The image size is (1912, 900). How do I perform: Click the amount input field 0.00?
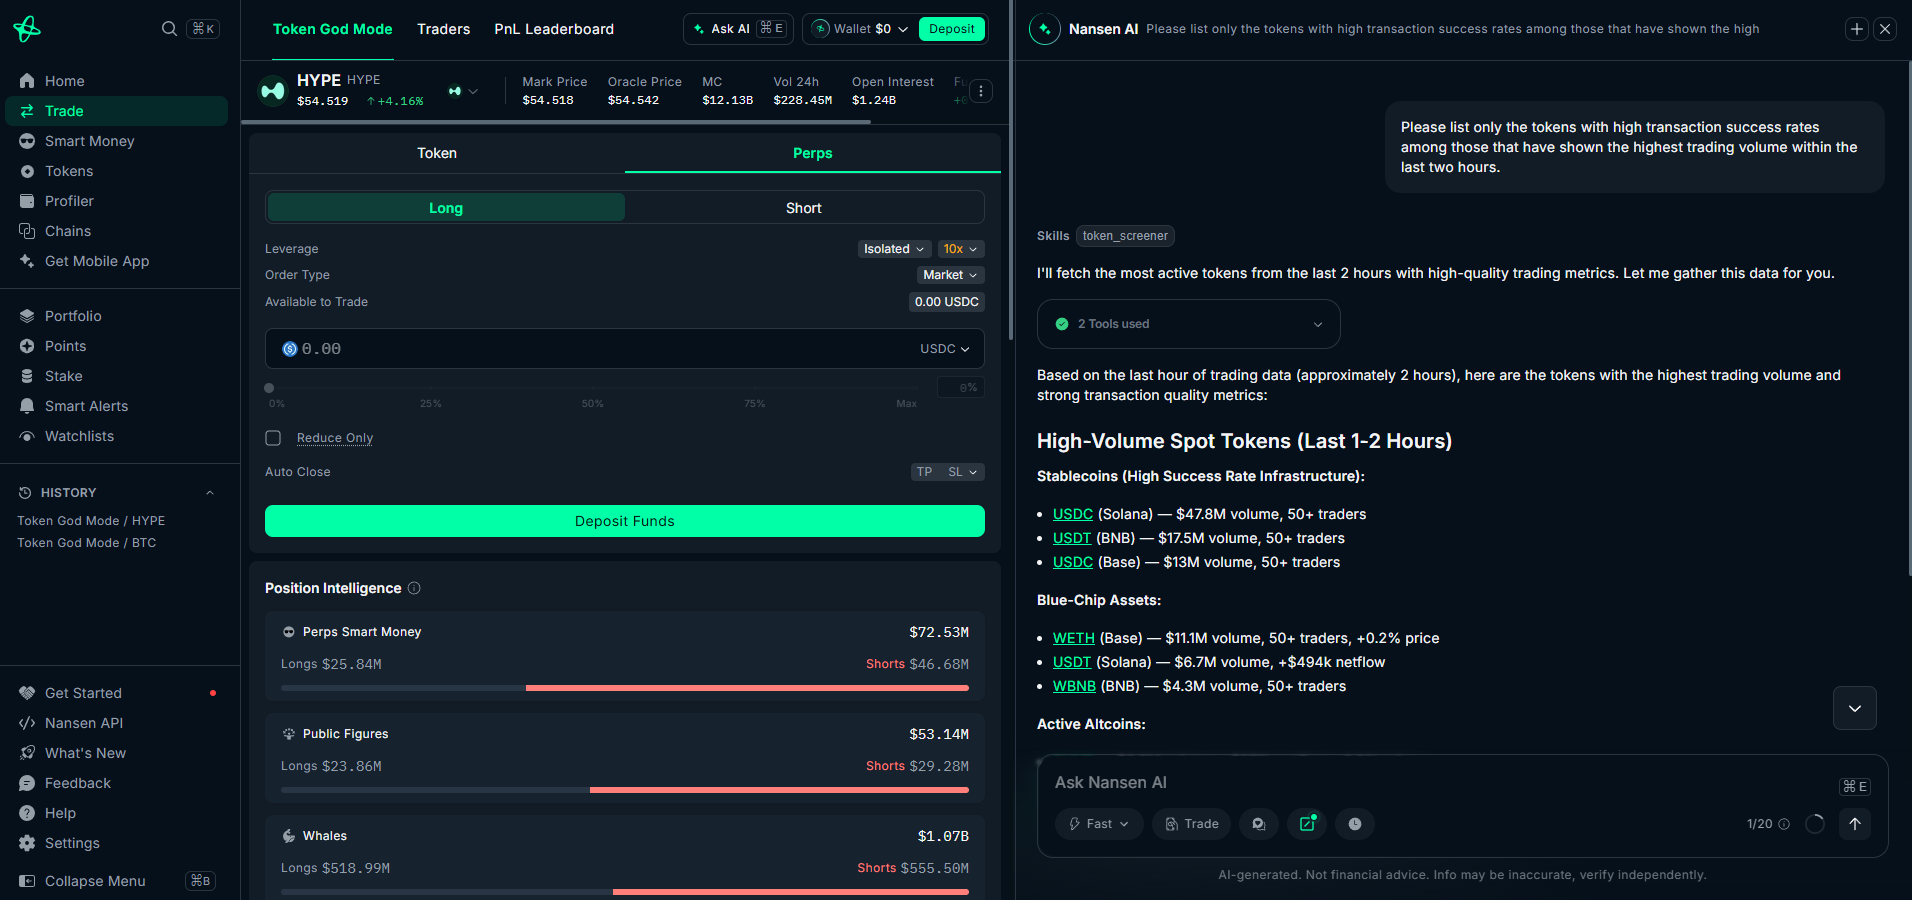tap(625, 349)
